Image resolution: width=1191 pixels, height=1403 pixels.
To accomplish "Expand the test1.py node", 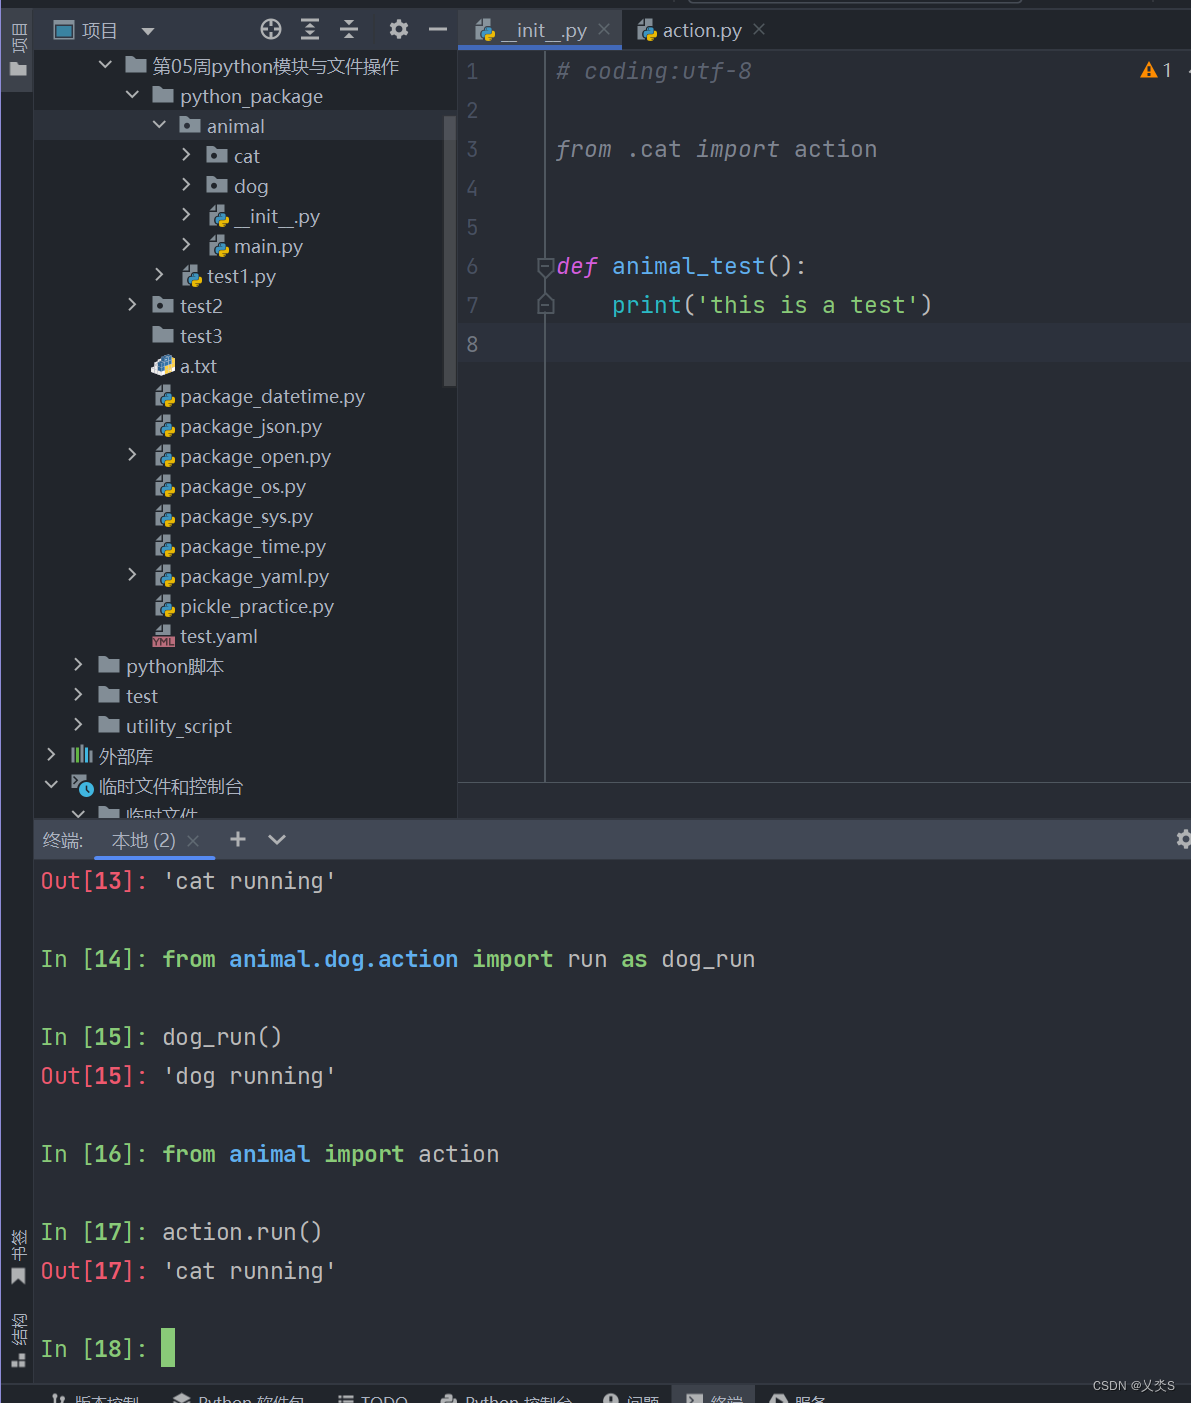I will pos(159,275).
